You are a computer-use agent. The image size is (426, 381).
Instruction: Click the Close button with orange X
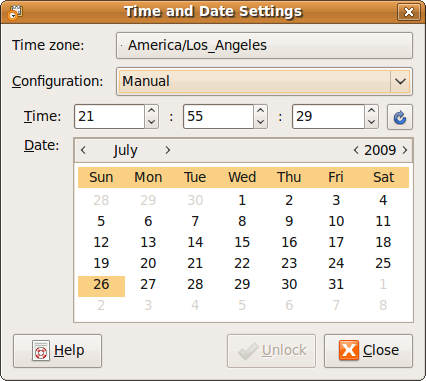[368, 351]
